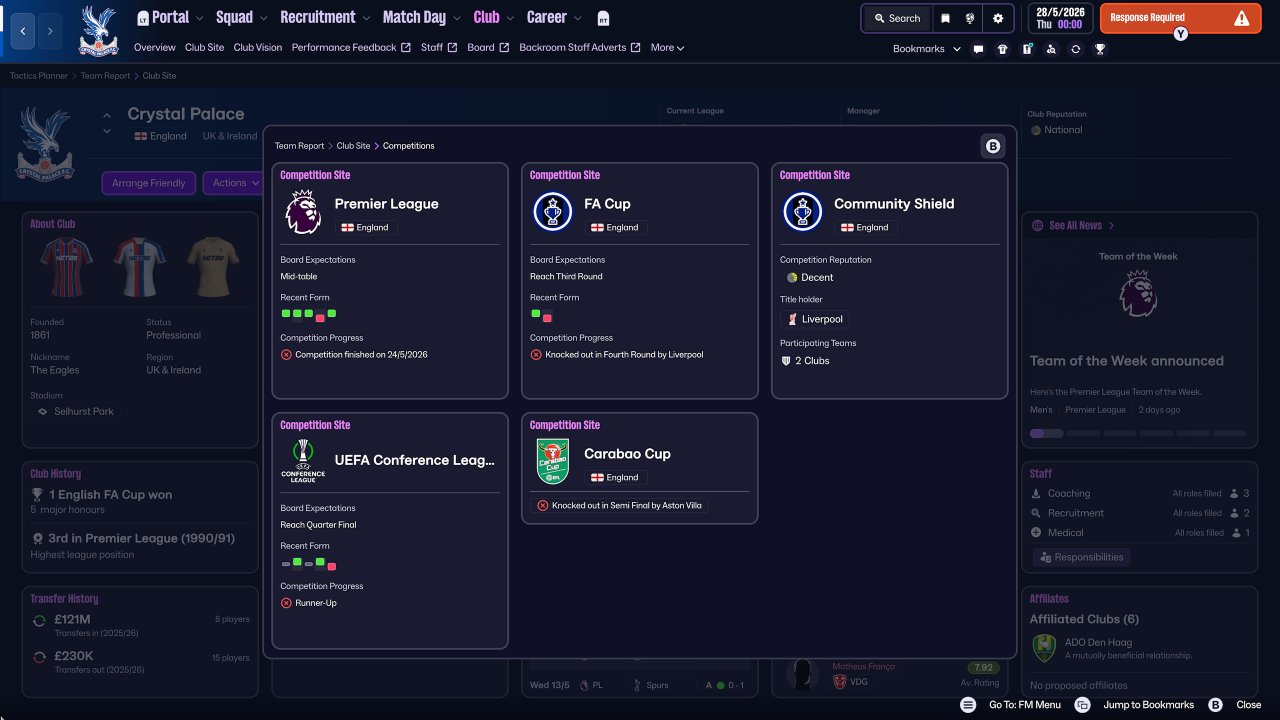Click the England flag chip under Premier League
Viewport: 1280px width, 720px height.
click(365, 227)
